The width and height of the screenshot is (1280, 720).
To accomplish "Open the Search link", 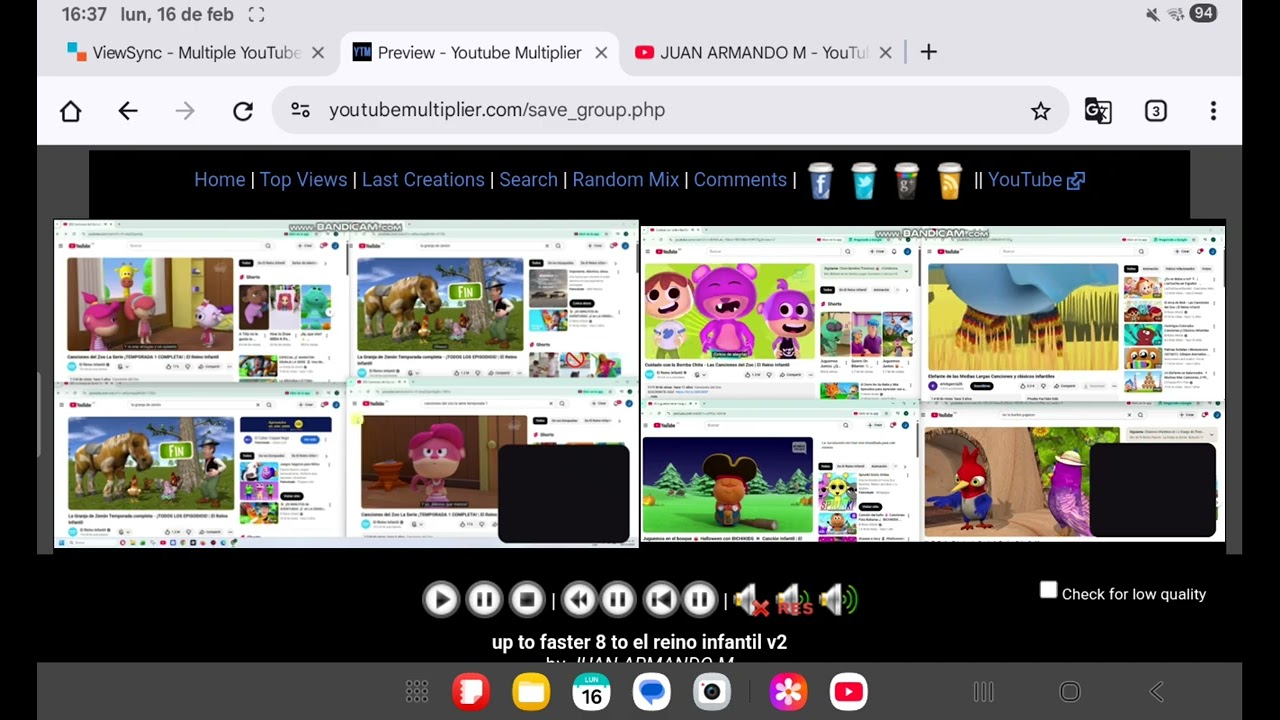I will pos(528,180).
